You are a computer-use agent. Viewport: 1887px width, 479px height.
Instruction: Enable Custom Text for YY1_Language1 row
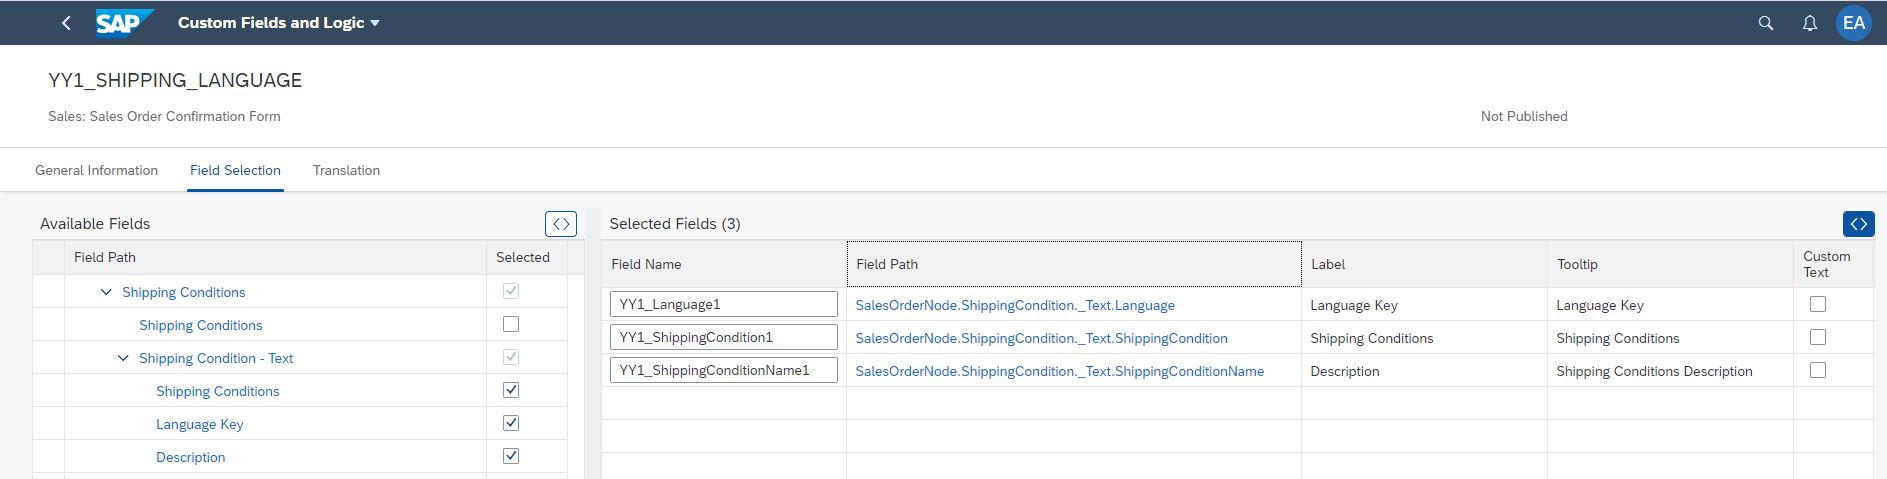1818,304
